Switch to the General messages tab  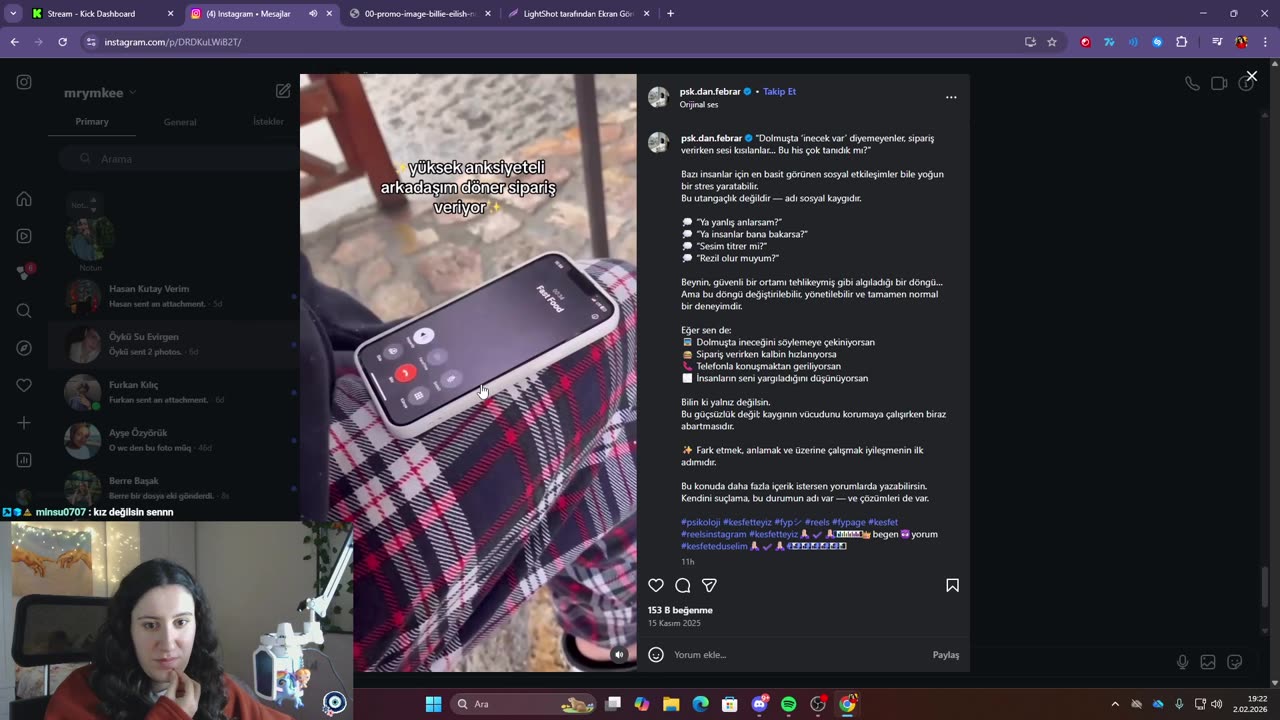click(180, 122)
